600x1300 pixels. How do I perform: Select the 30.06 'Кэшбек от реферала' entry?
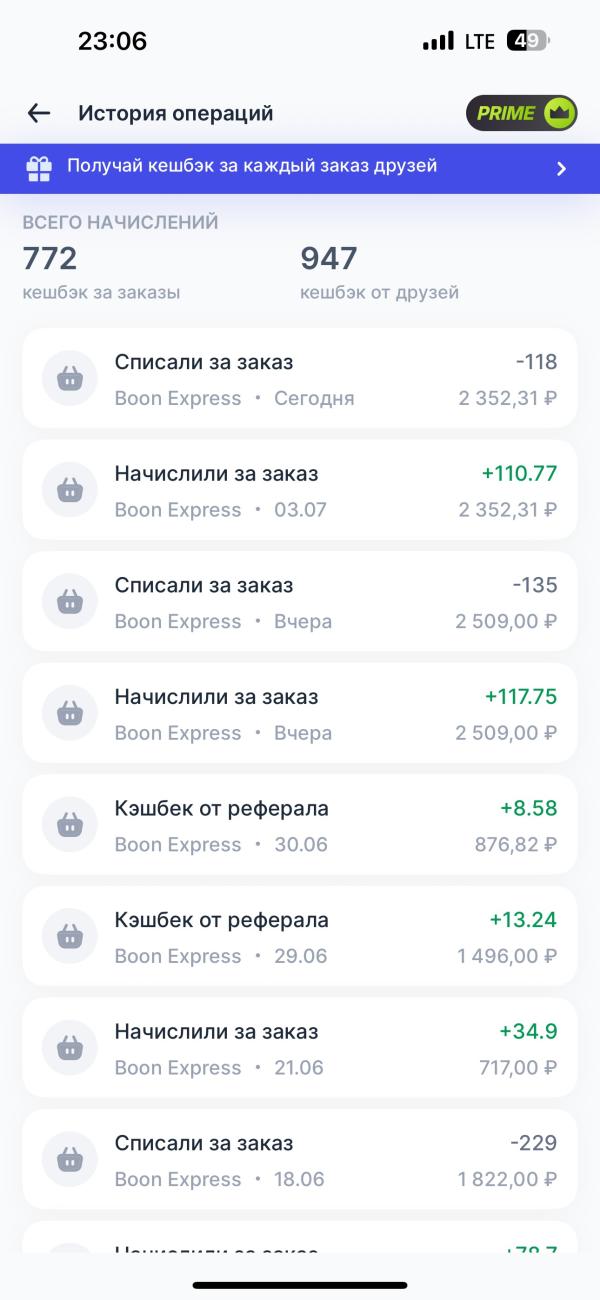(x=300, y=825)
